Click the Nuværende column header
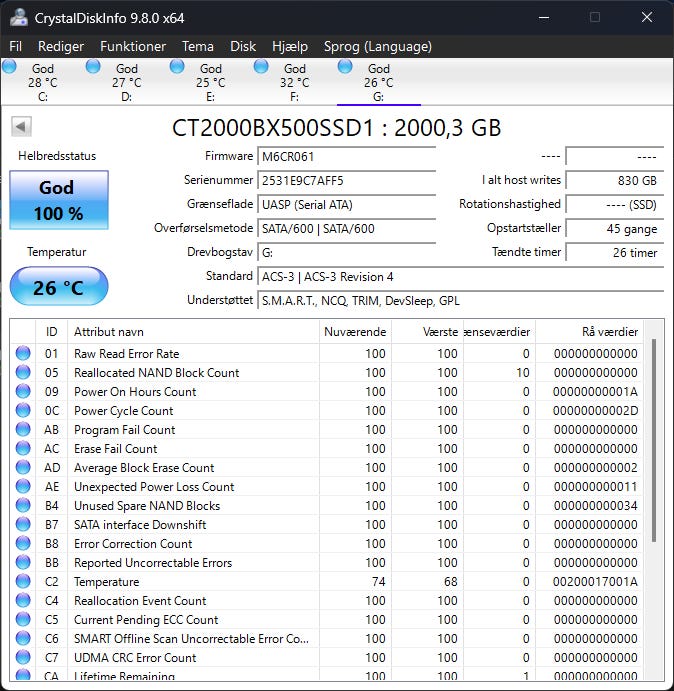 355,331
